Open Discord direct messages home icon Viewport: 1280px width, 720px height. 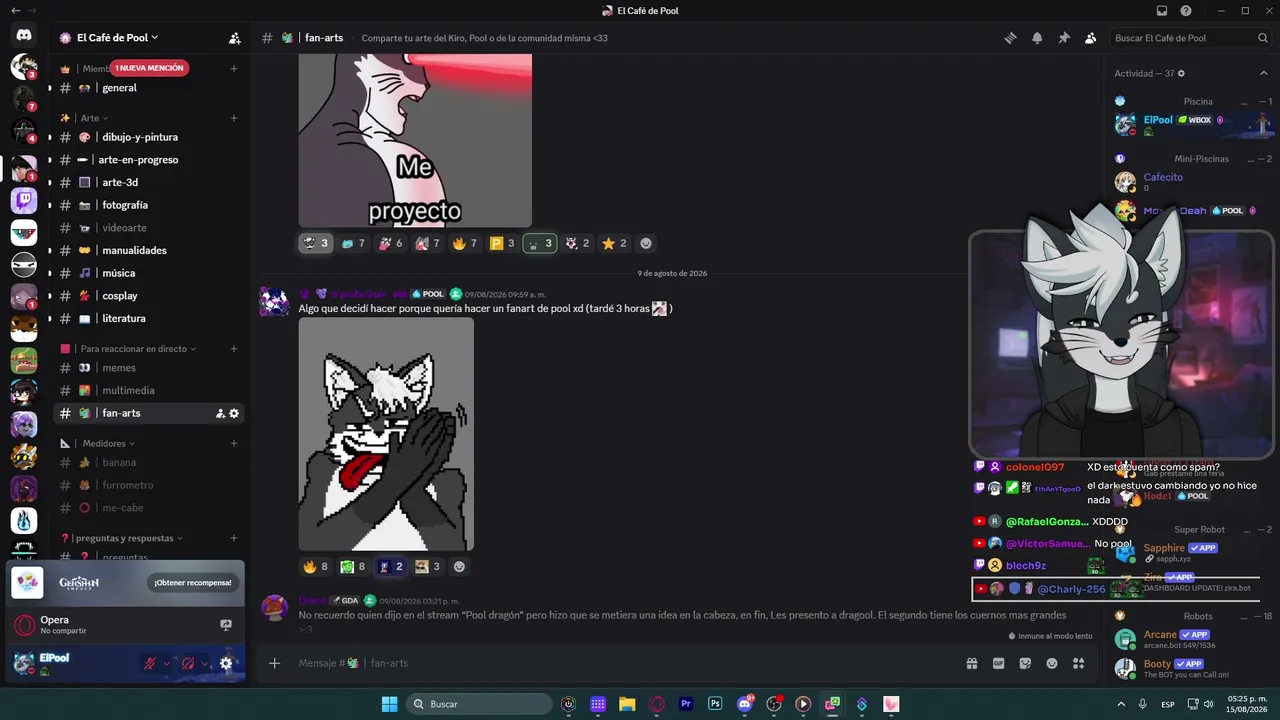[24, 37]
